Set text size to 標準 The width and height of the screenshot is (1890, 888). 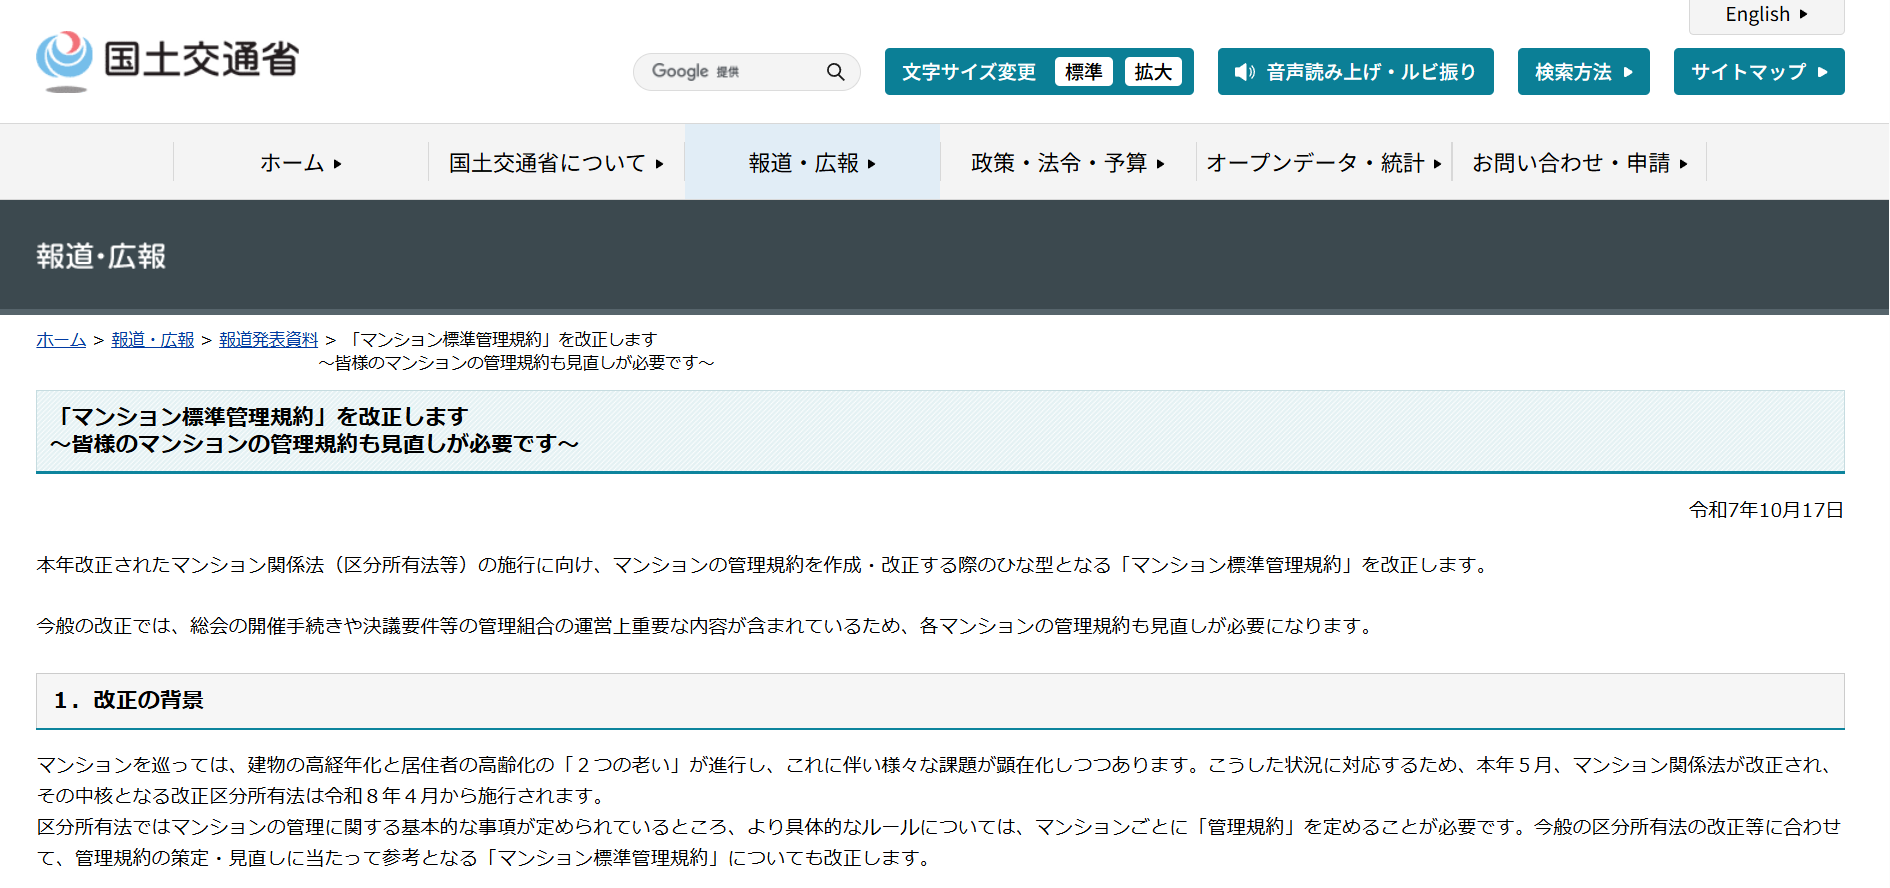1083,72
